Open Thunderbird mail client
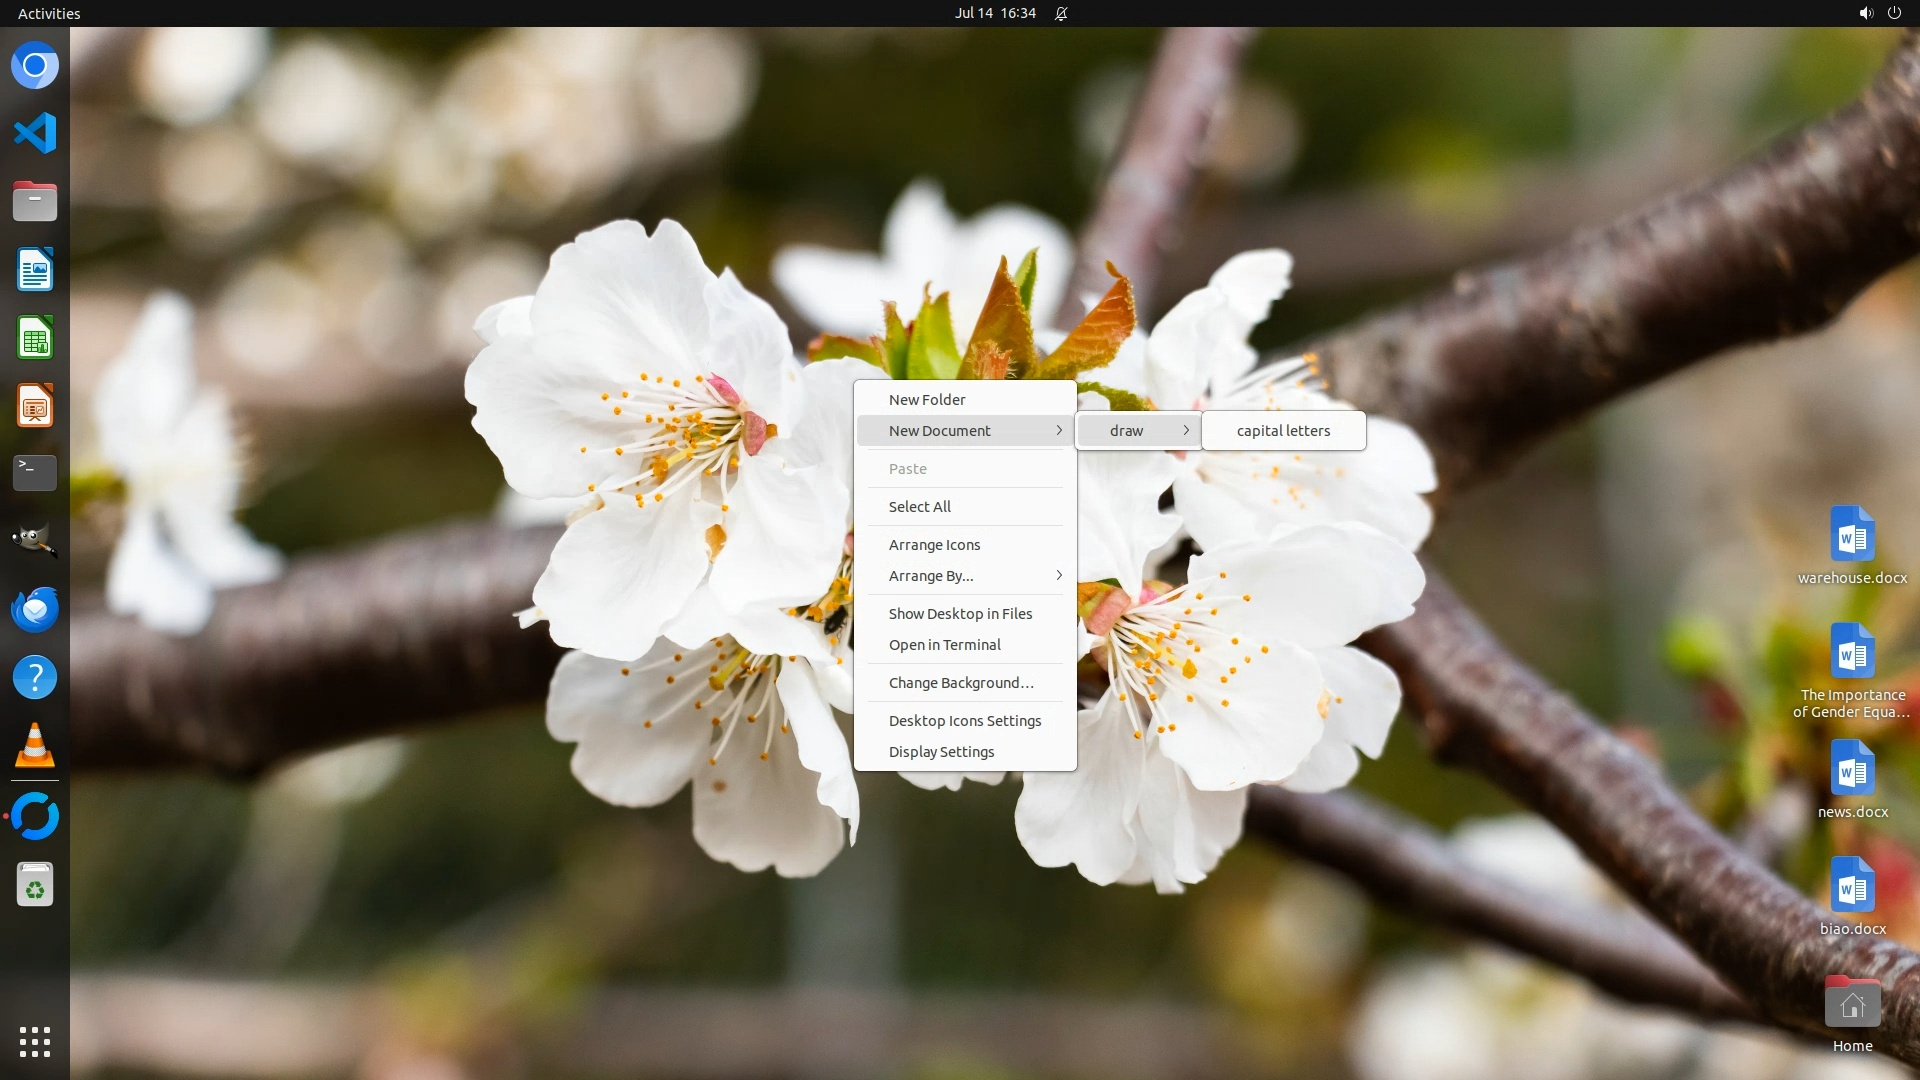 click(35, 609)
